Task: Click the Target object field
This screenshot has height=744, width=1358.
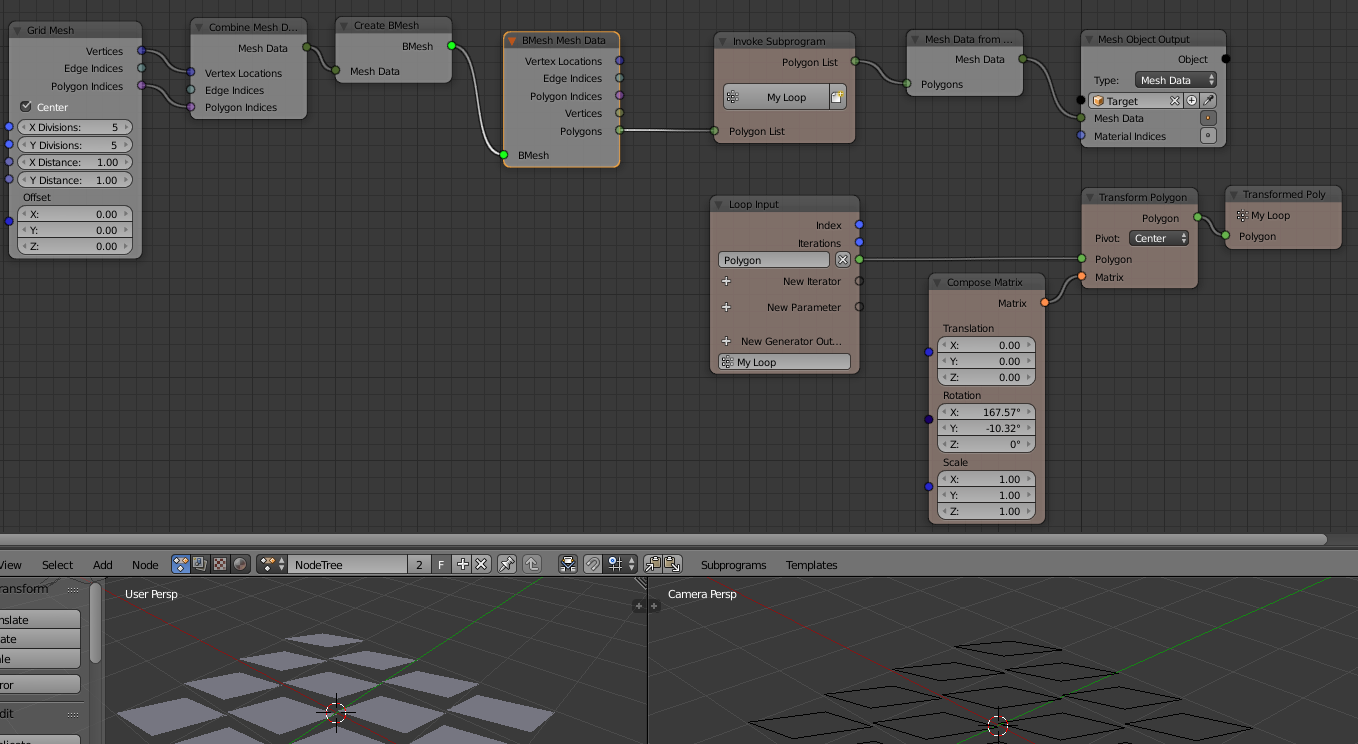Action: tap(1136, 101)
